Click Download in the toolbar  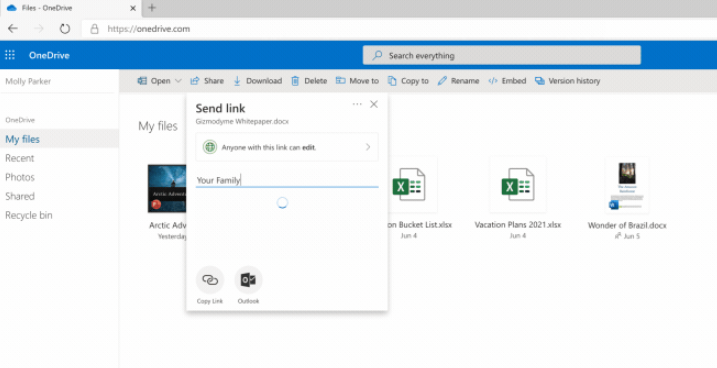(258, 81)
